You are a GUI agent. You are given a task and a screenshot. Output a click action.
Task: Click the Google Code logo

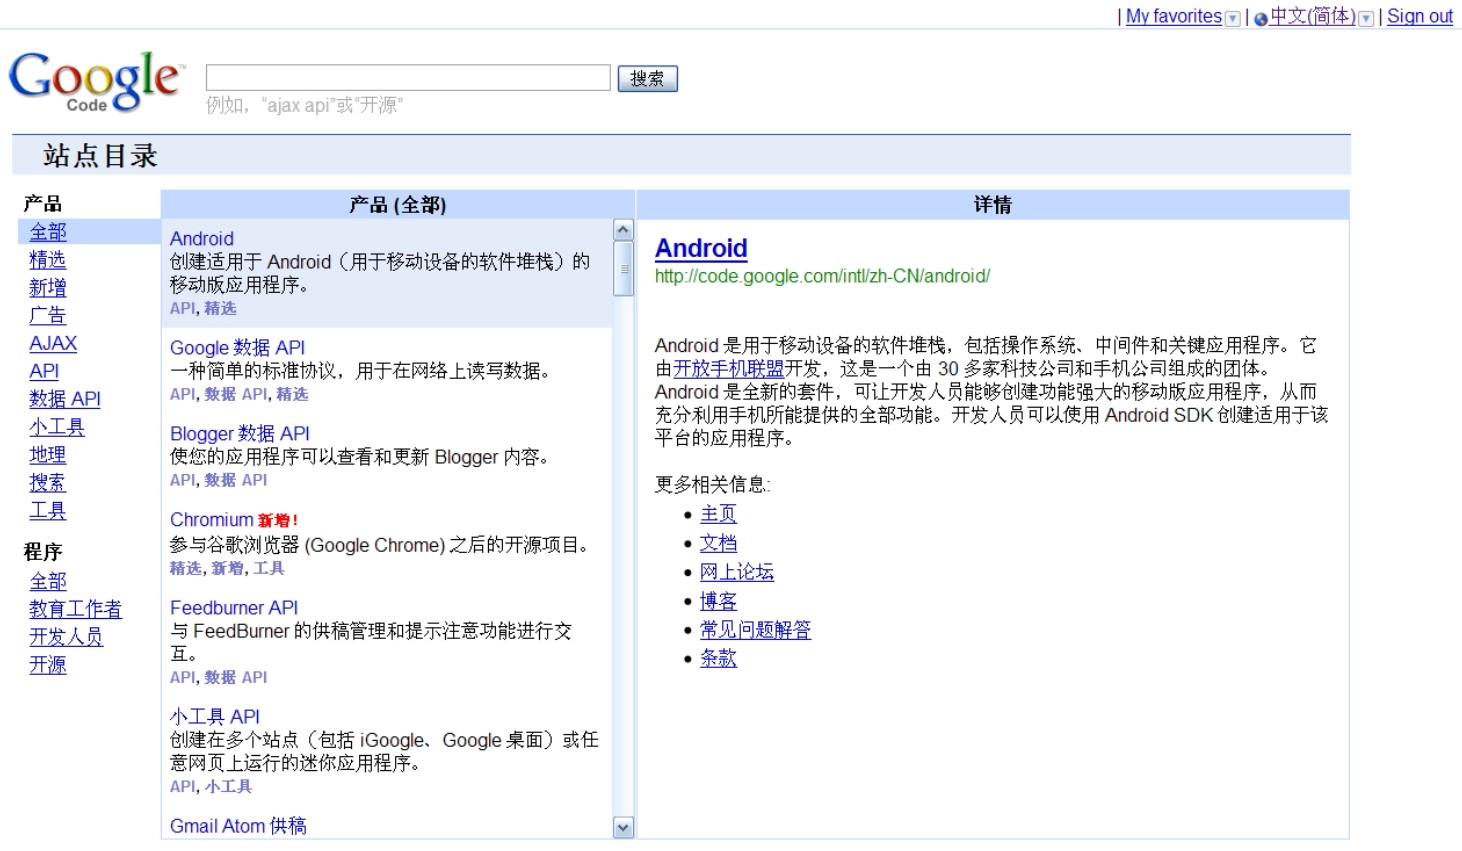pyautogui.click(x=96, y=81)
